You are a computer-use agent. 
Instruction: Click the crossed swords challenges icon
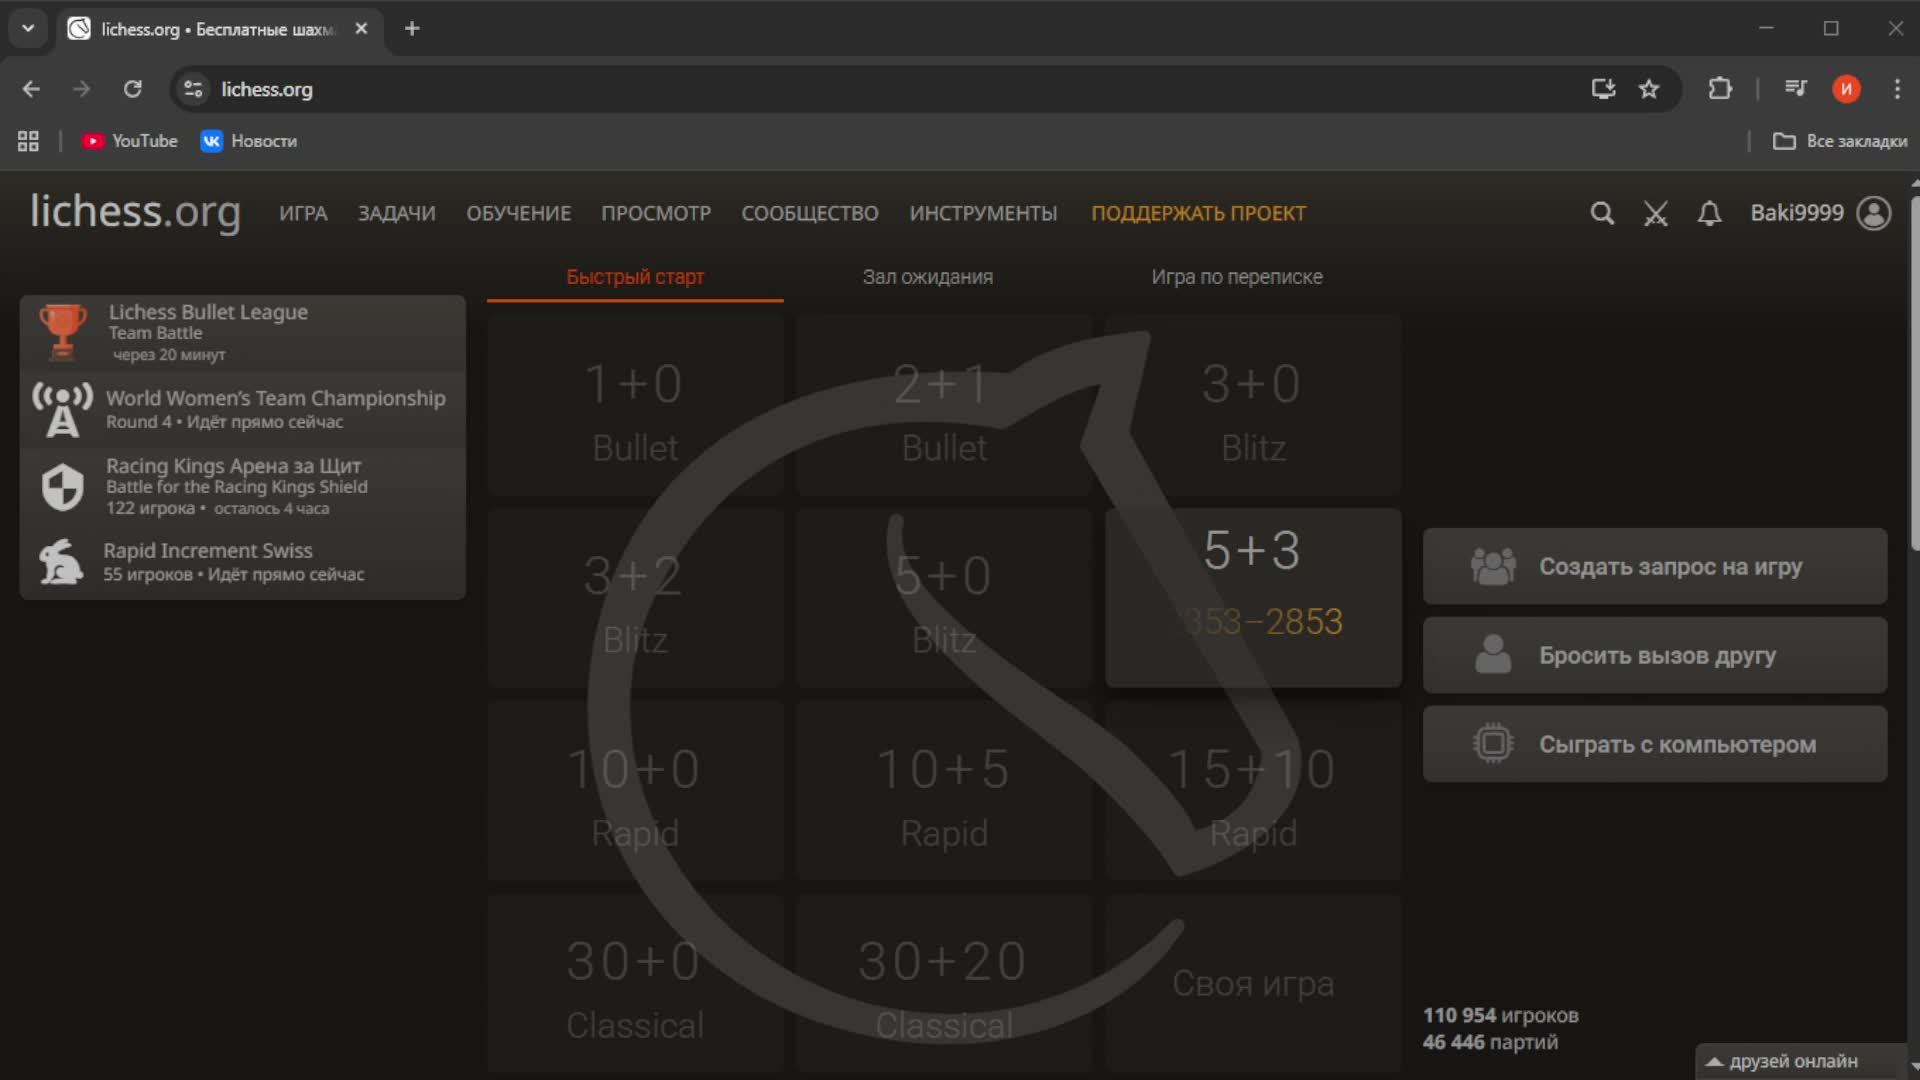click(1656, 213)
